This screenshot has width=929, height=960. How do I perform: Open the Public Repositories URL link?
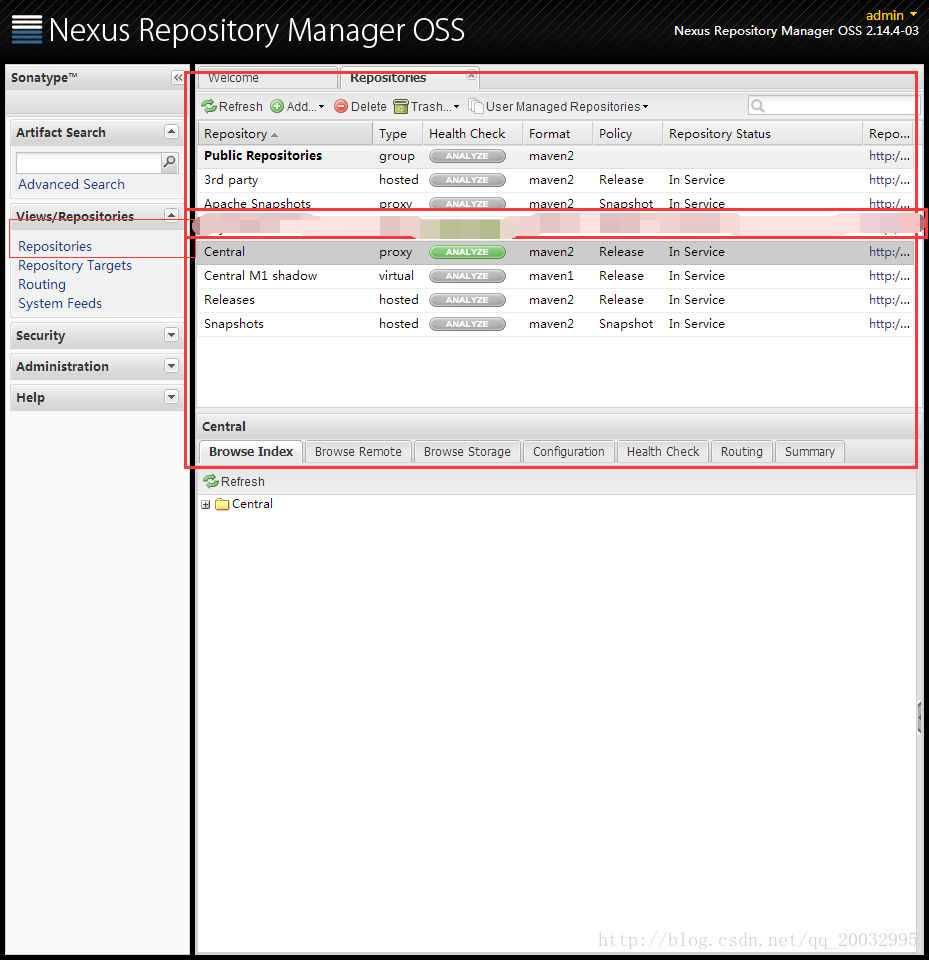(x=889, y=156)
